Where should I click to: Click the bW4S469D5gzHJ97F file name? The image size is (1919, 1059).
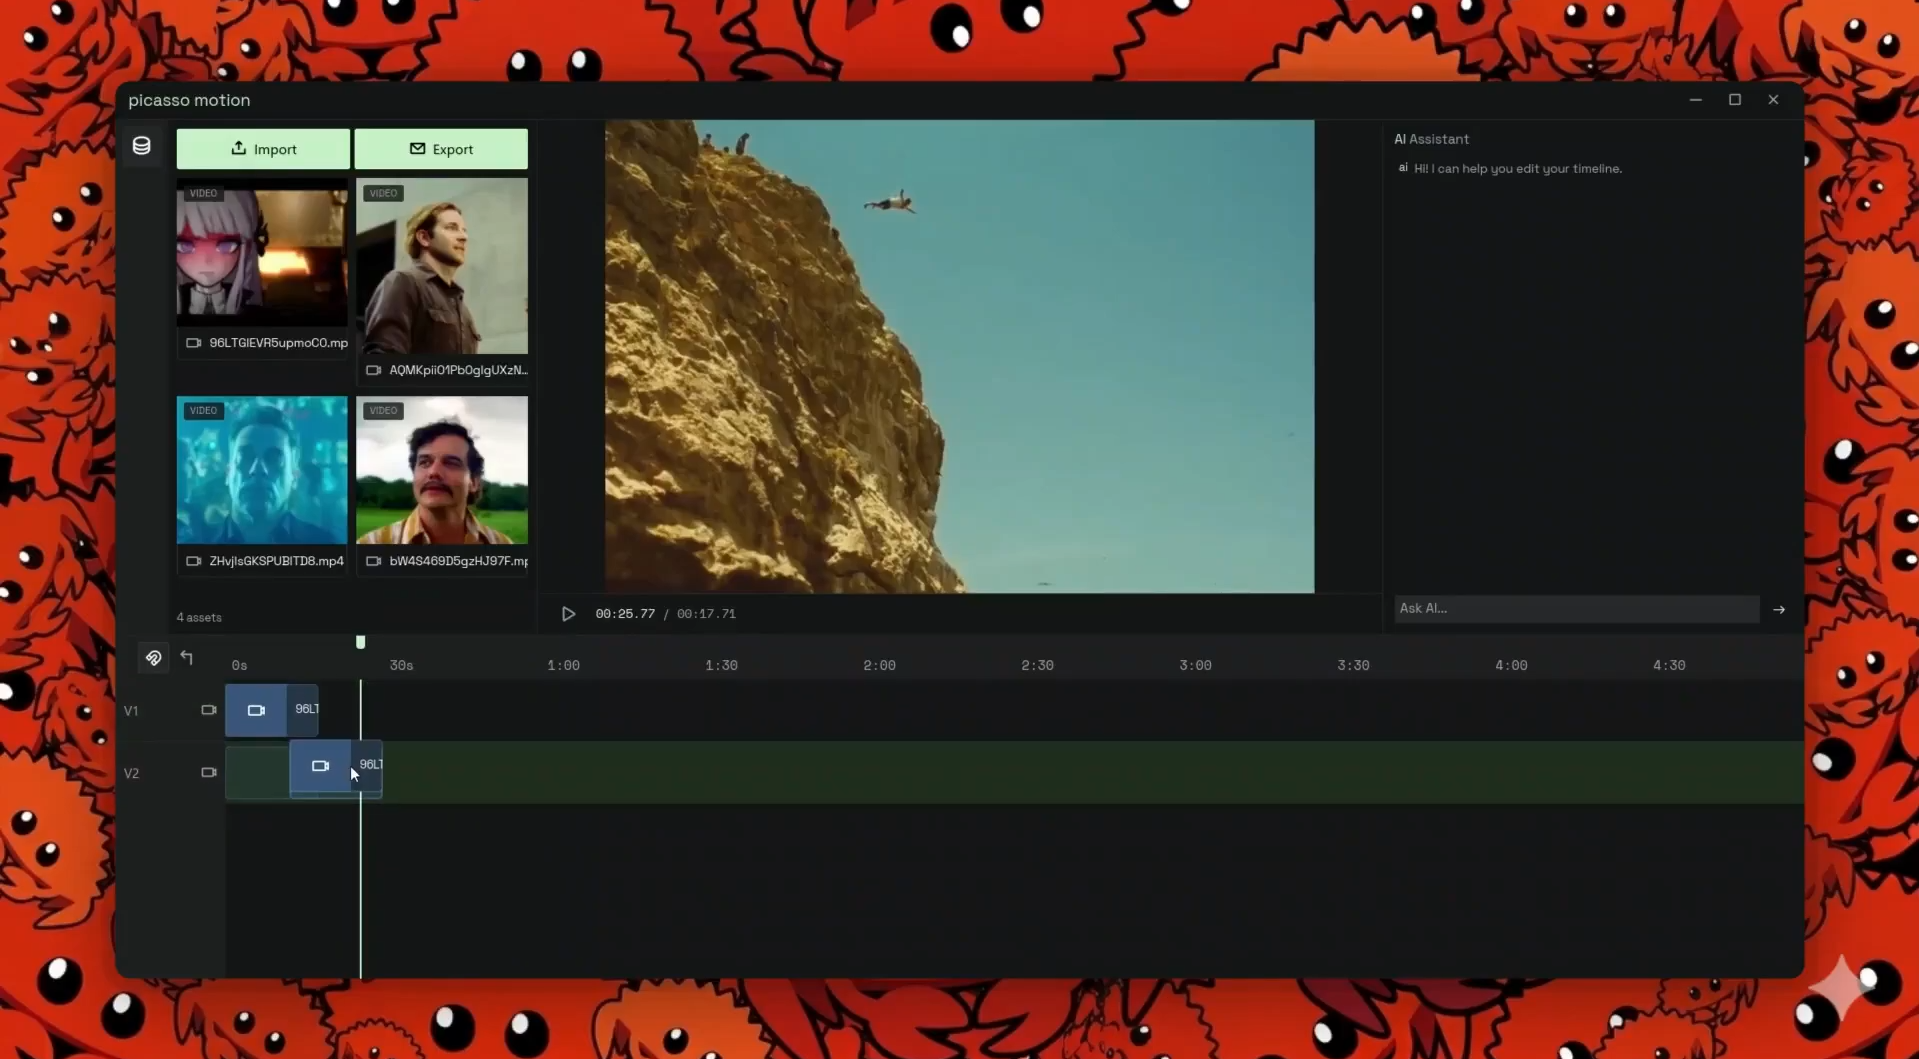[x=458, y=561]
